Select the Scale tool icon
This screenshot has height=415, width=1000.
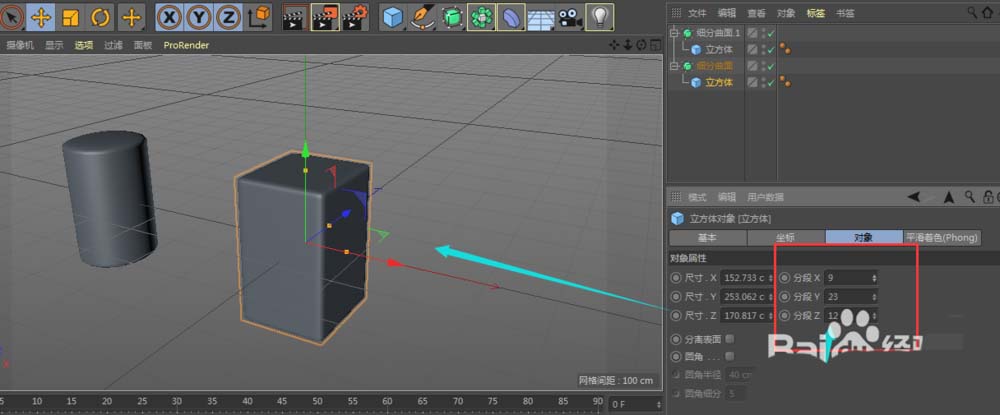[71, 17]
